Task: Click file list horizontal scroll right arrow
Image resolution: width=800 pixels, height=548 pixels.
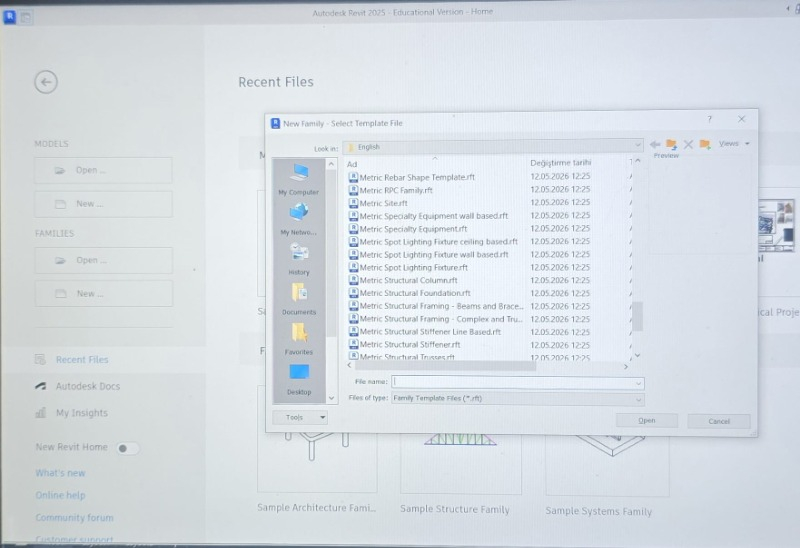Action: click(x=626, y=366)
